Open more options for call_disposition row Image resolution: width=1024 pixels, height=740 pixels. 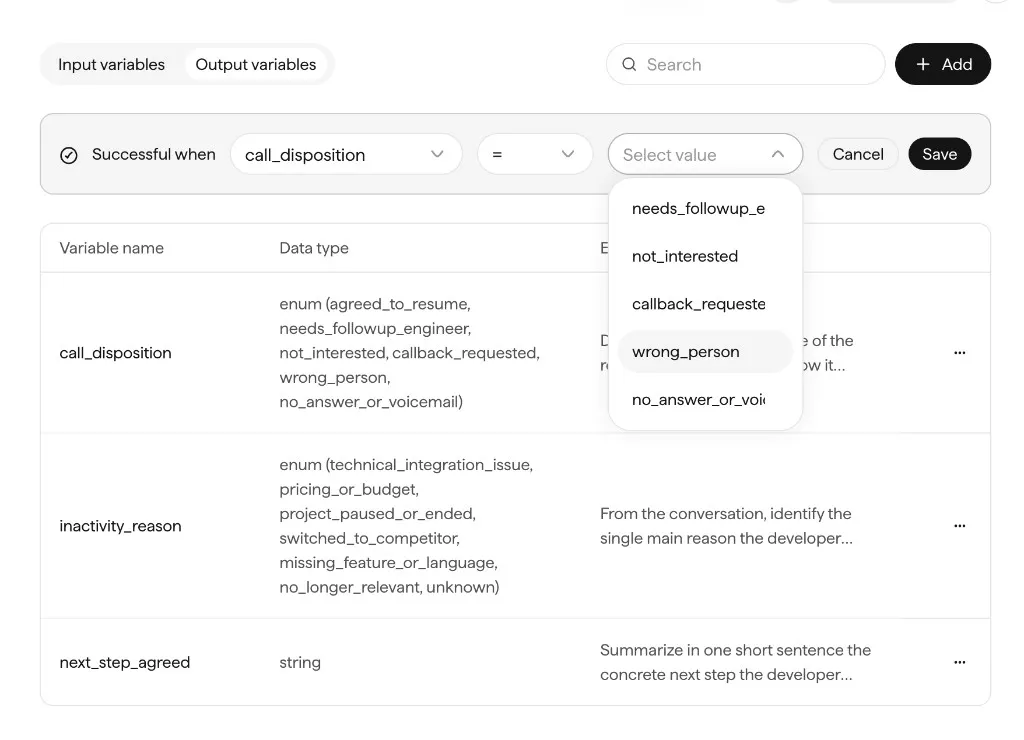pyautogui.click(x=959, y=353)
